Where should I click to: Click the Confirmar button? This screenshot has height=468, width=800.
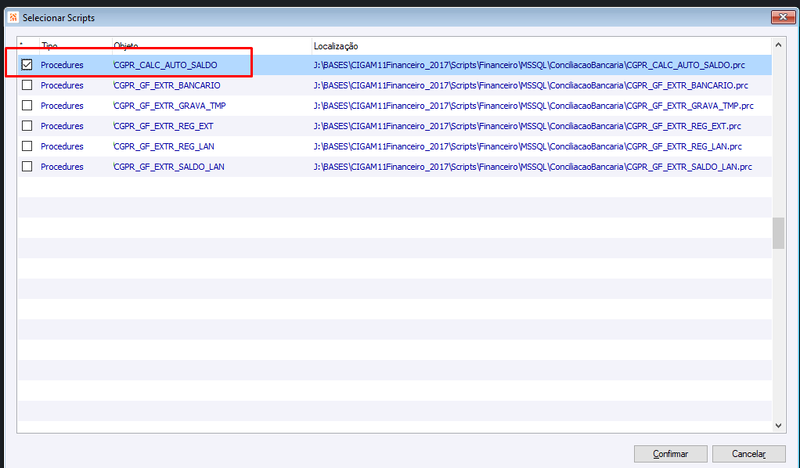tap(670, 454)
